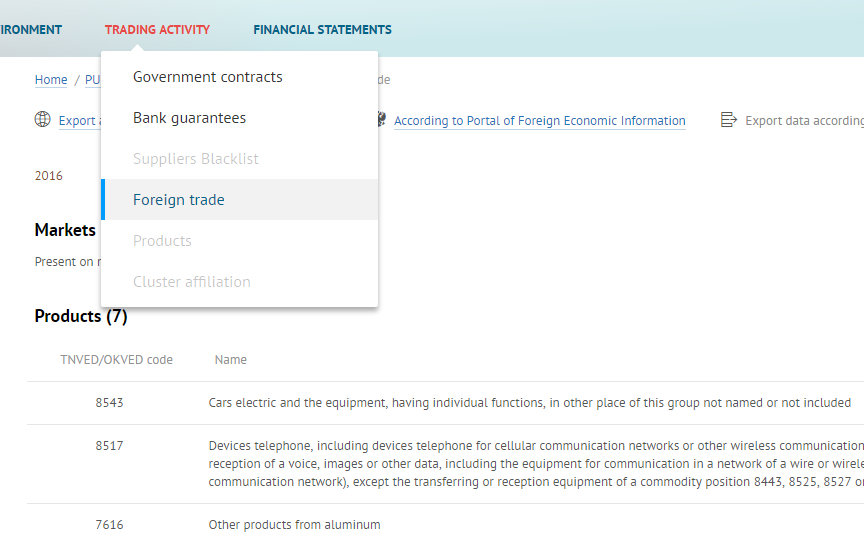Open the Financial Statements menu

[322, 30]
